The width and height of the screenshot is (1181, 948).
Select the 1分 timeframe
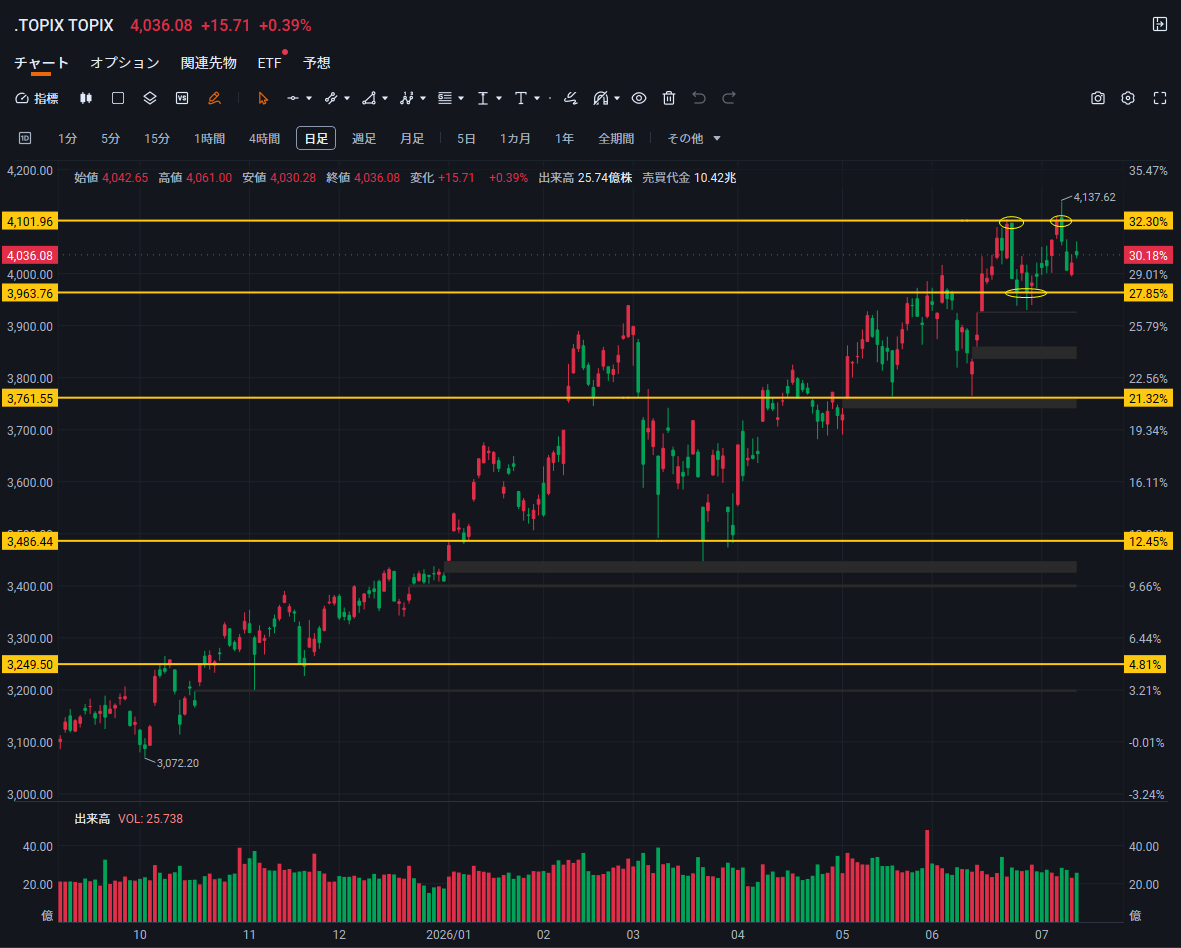click(68, 139)
